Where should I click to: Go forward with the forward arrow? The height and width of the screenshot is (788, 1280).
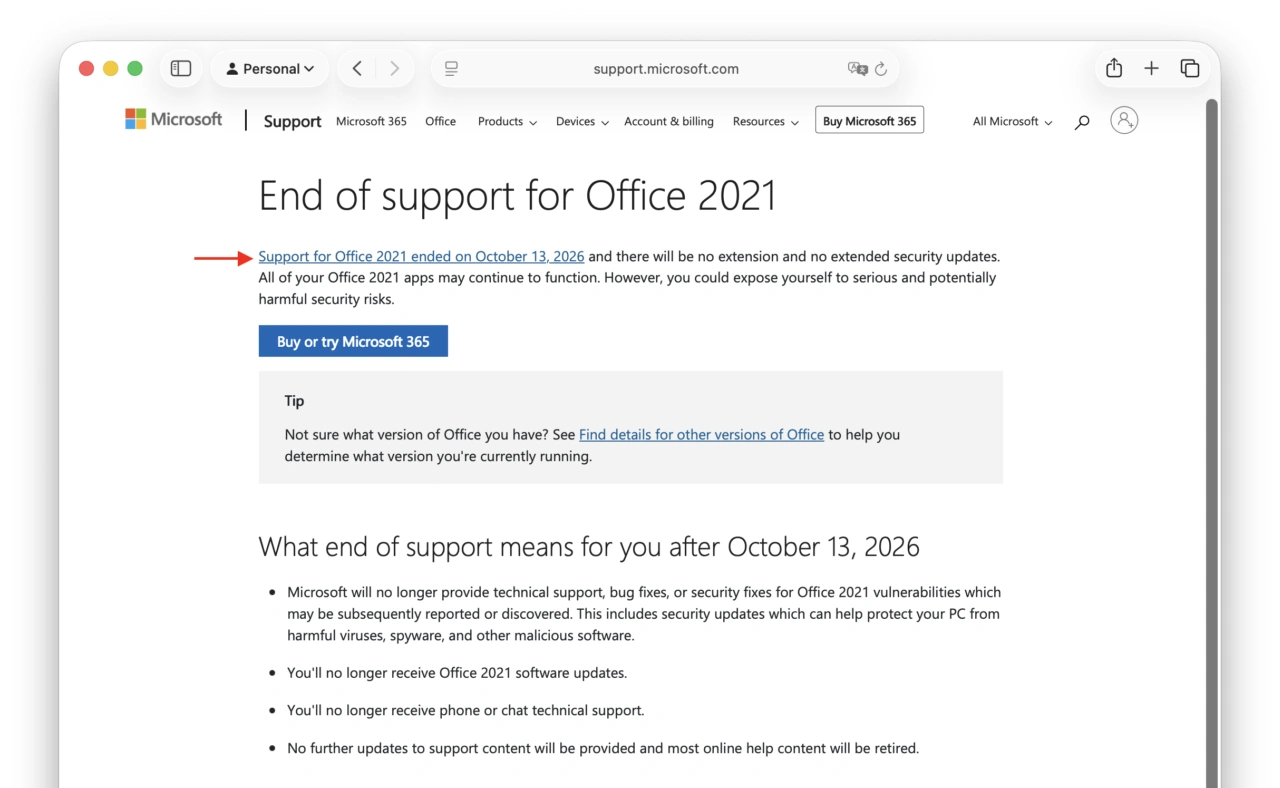point(395,69)
